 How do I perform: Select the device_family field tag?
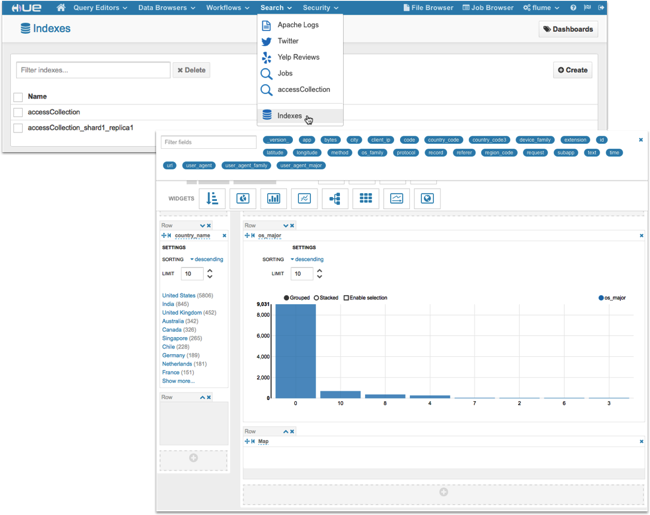[x=535, y=140]
